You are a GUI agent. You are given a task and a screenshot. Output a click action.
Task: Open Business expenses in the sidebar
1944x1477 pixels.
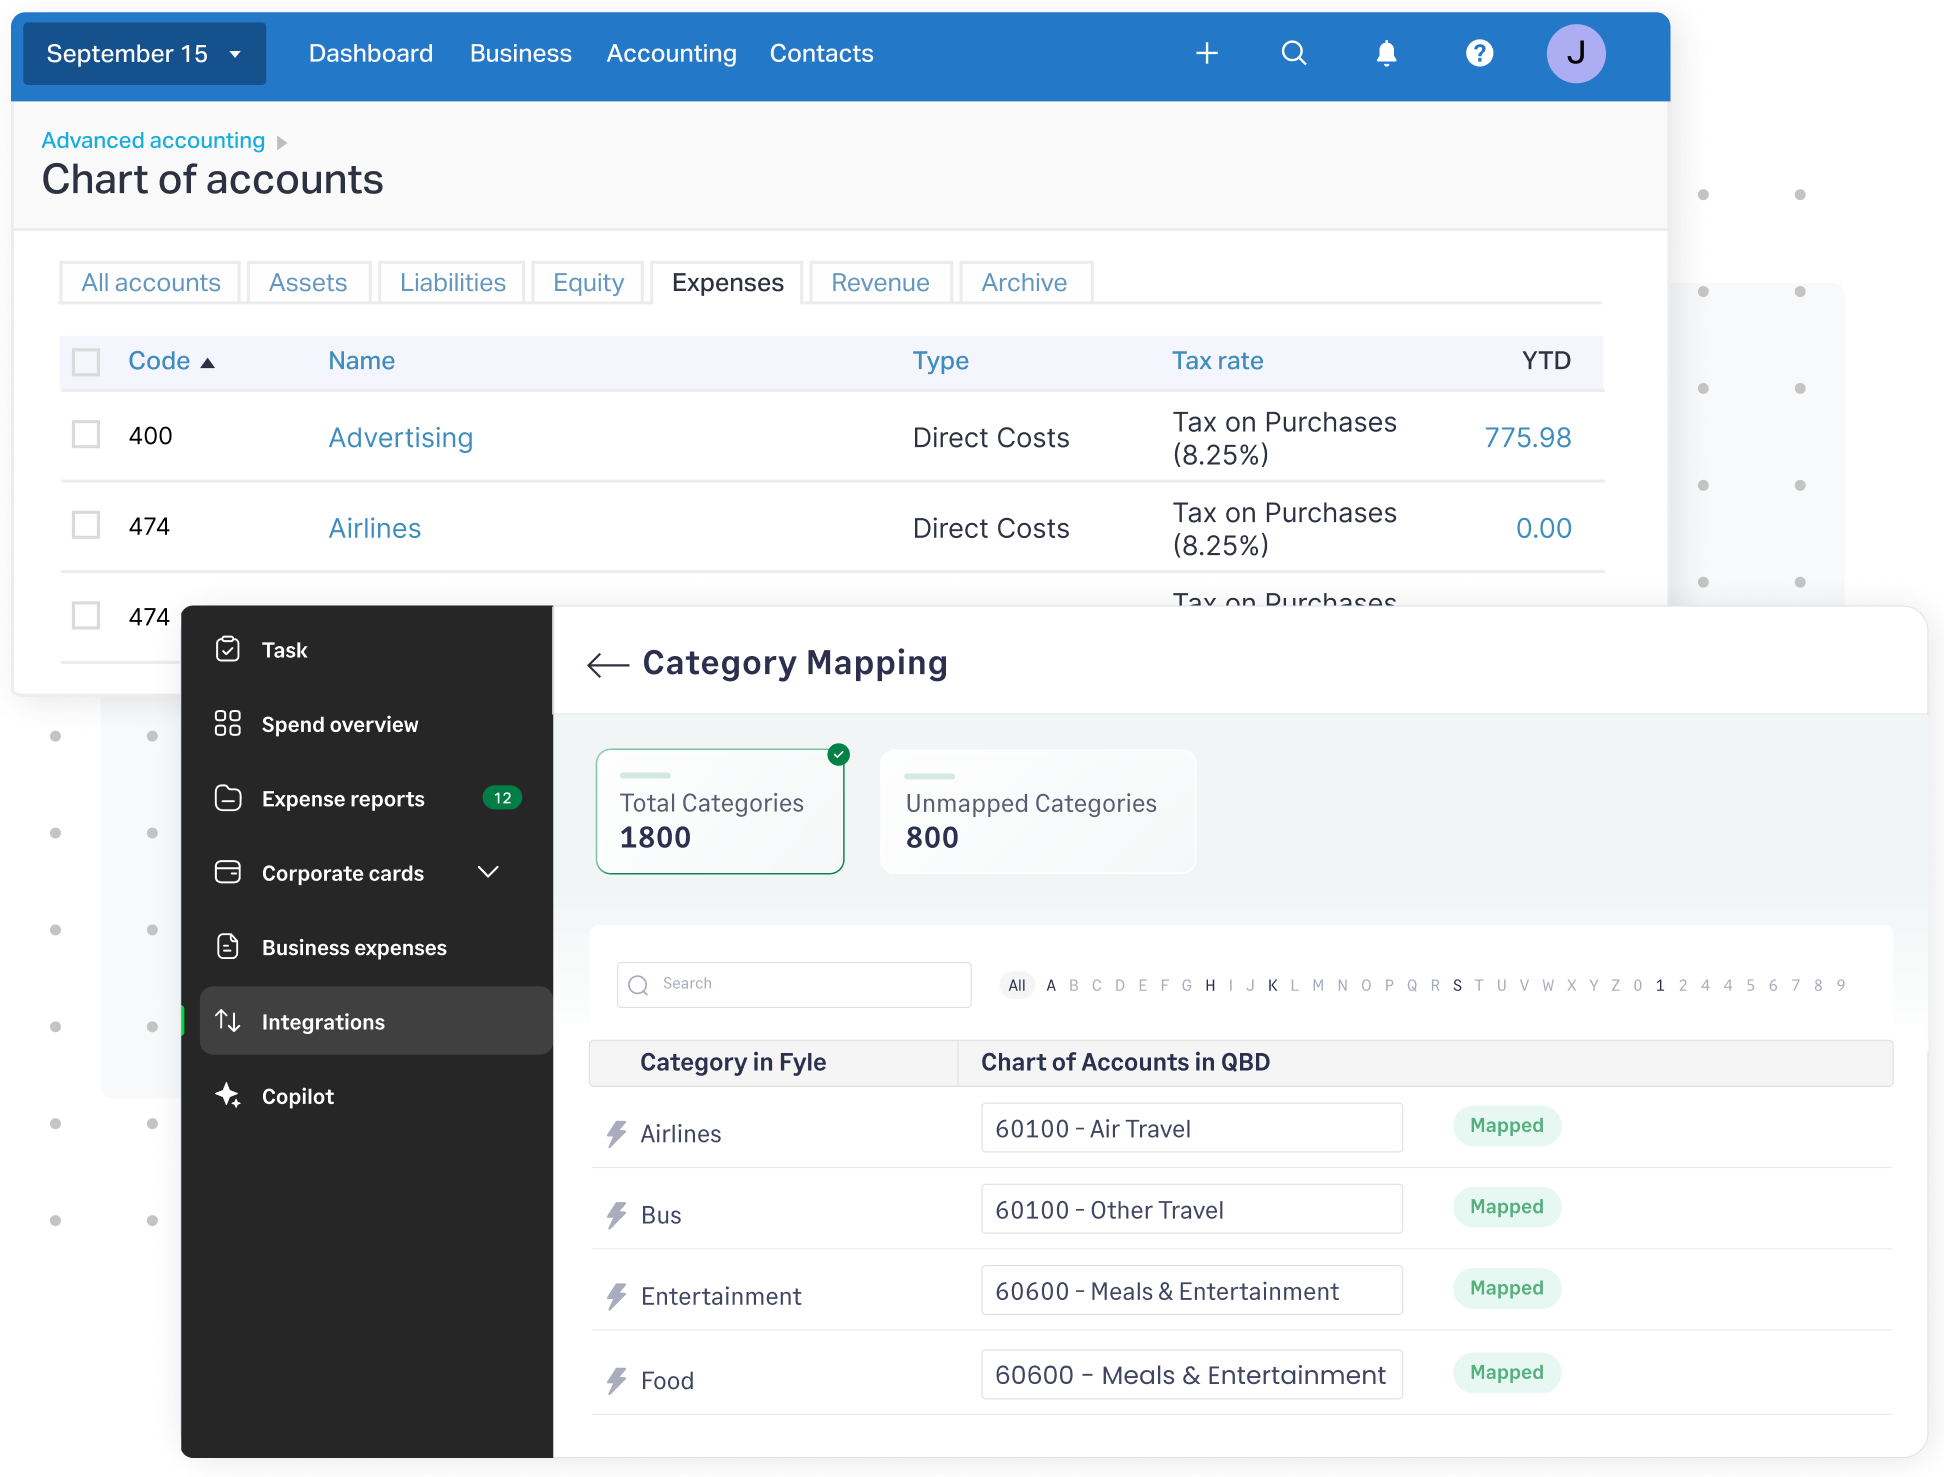353,947
